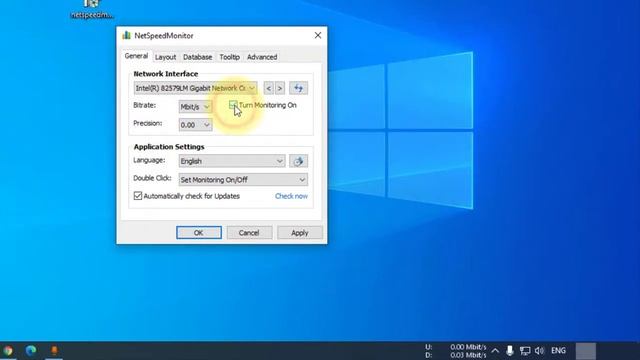Launch Microsoft Edge from taskbar
Viewport: 640px width, 360px height.
31,351
